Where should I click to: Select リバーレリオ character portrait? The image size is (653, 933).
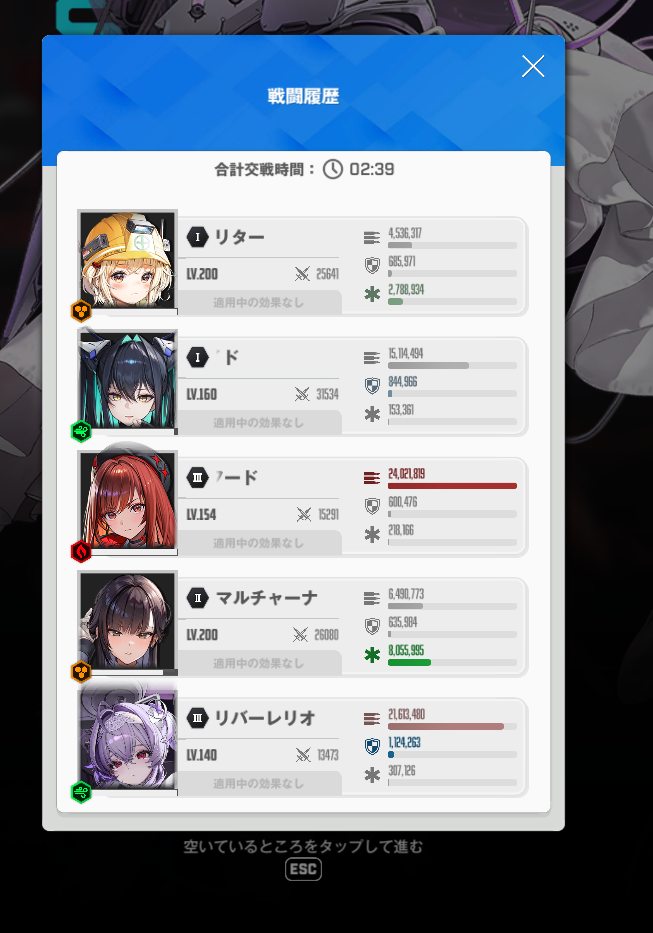click(x=128, y=741)
